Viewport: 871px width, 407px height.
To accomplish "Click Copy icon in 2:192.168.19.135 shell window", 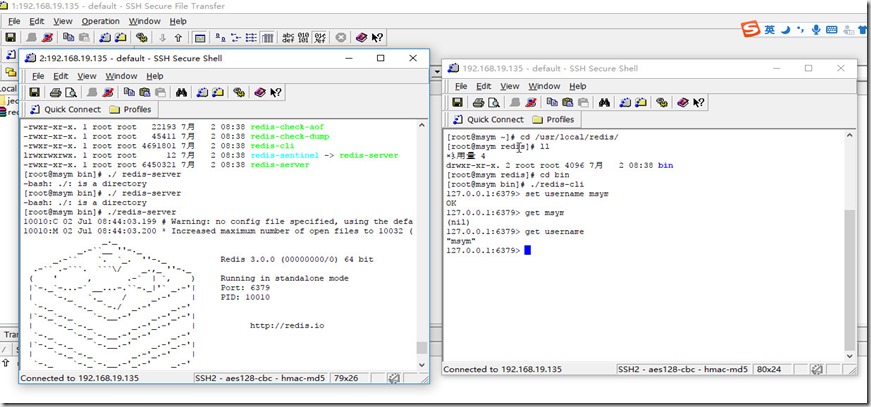I will point(129,92).
